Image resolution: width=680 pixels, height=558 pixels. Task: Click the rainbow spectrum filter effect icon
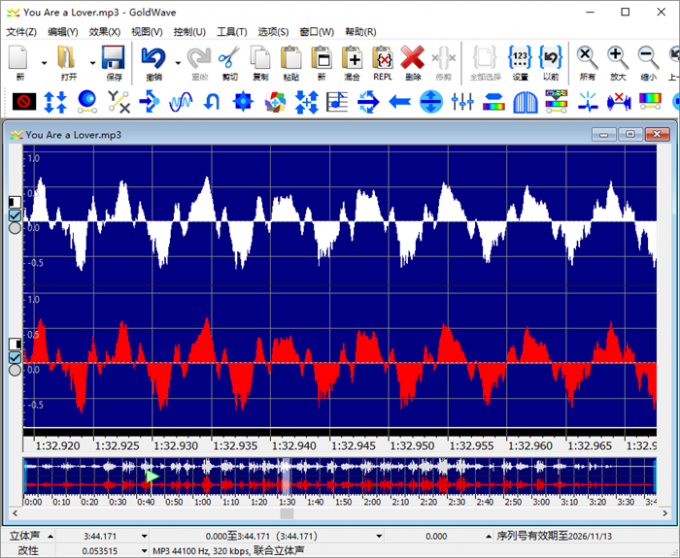tap(650, 102)
